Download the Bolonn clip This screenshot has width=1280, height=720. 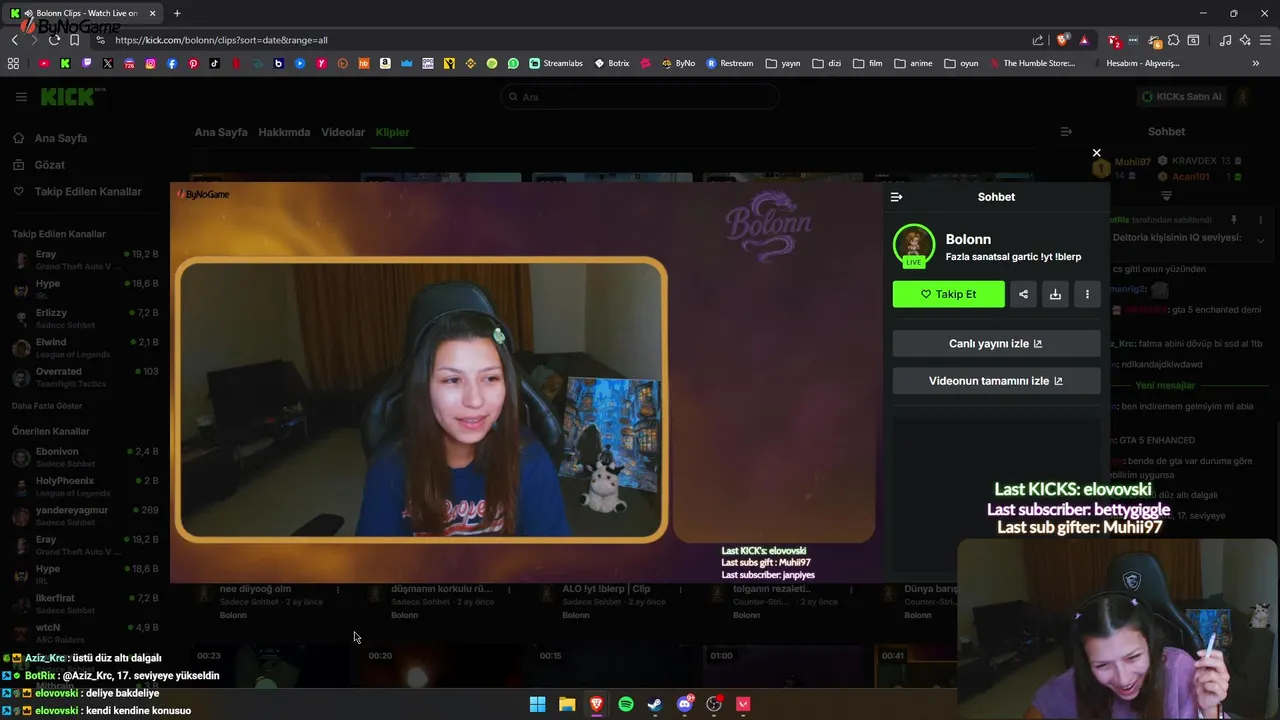(x=1055, y=294)
